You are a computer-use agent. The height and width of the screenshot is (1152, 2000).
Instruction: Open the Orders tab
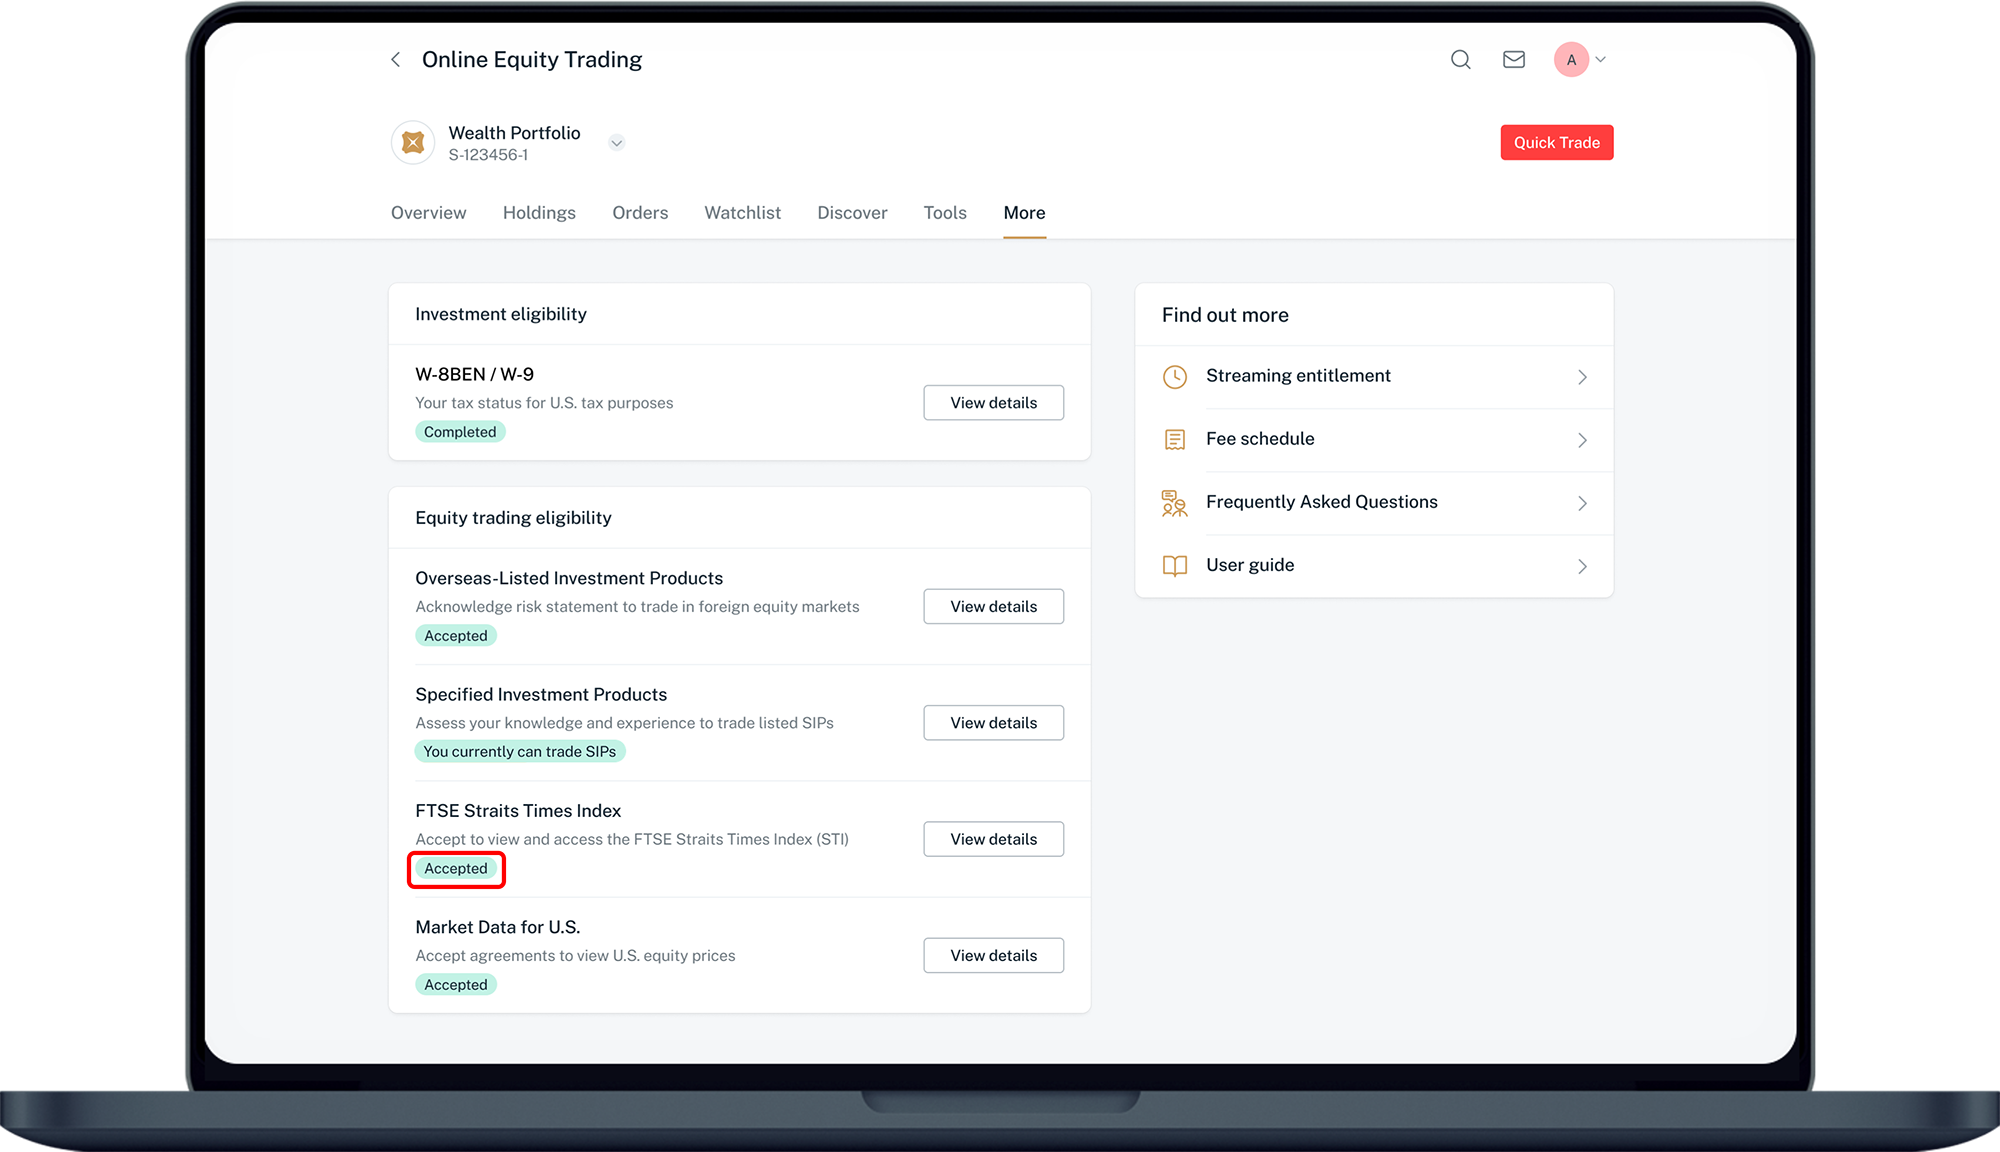pyautogui.click(x=640, y=213)
